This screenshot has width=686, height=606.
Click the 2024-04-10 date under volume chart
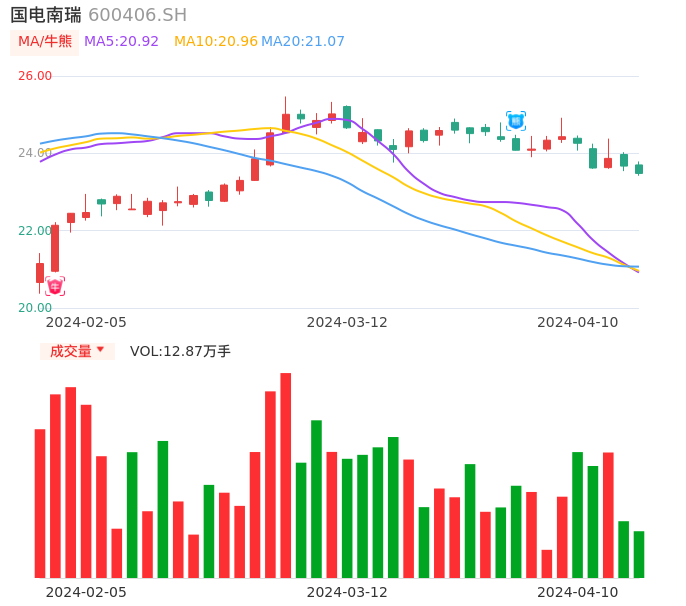tap(578, 593)
